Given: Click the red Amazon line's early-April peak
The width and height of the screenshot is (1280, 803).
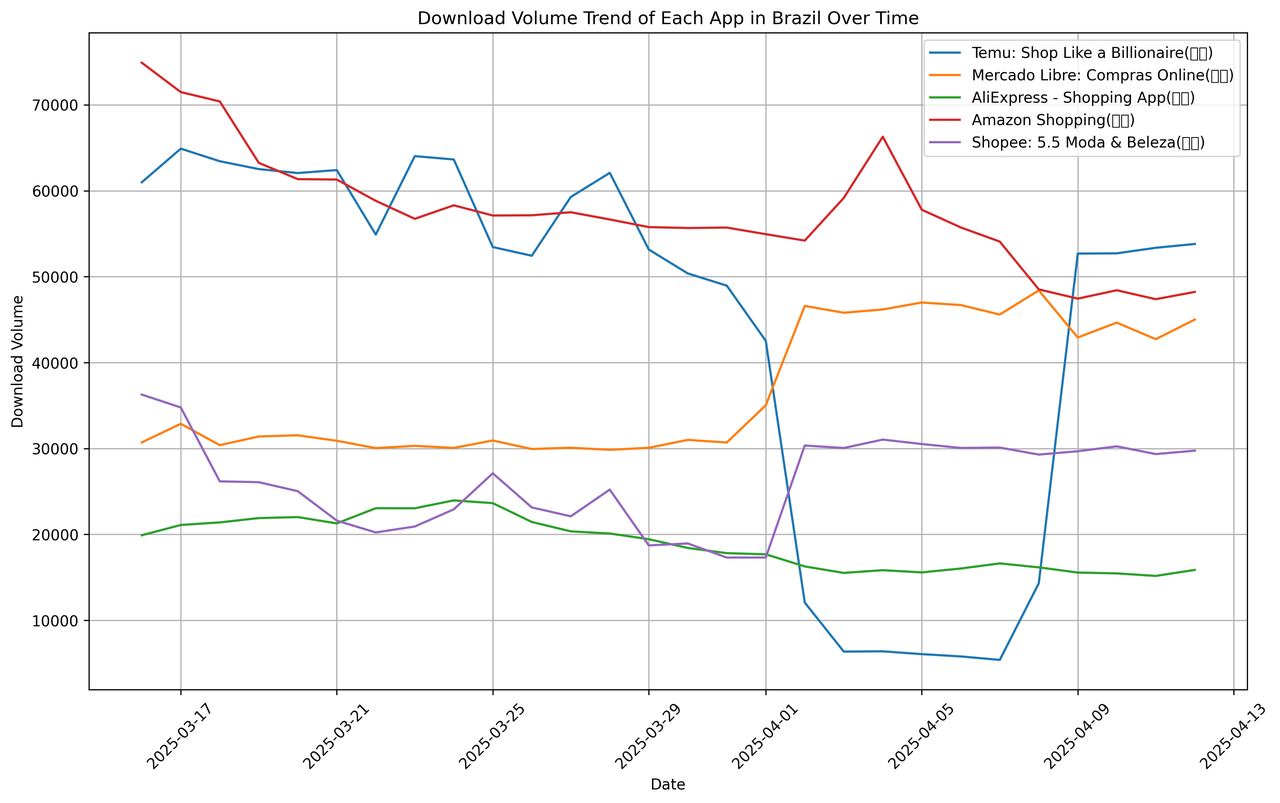Looking at the screenshot, I should pos(882,137).
